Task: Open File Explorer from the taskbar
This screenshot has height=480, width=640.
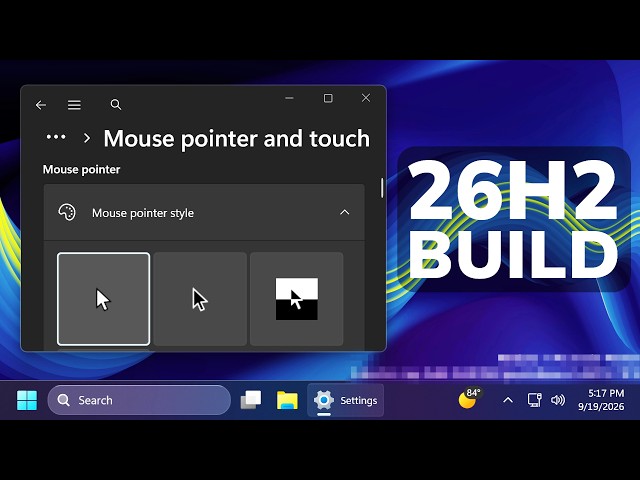Action: 287,400
